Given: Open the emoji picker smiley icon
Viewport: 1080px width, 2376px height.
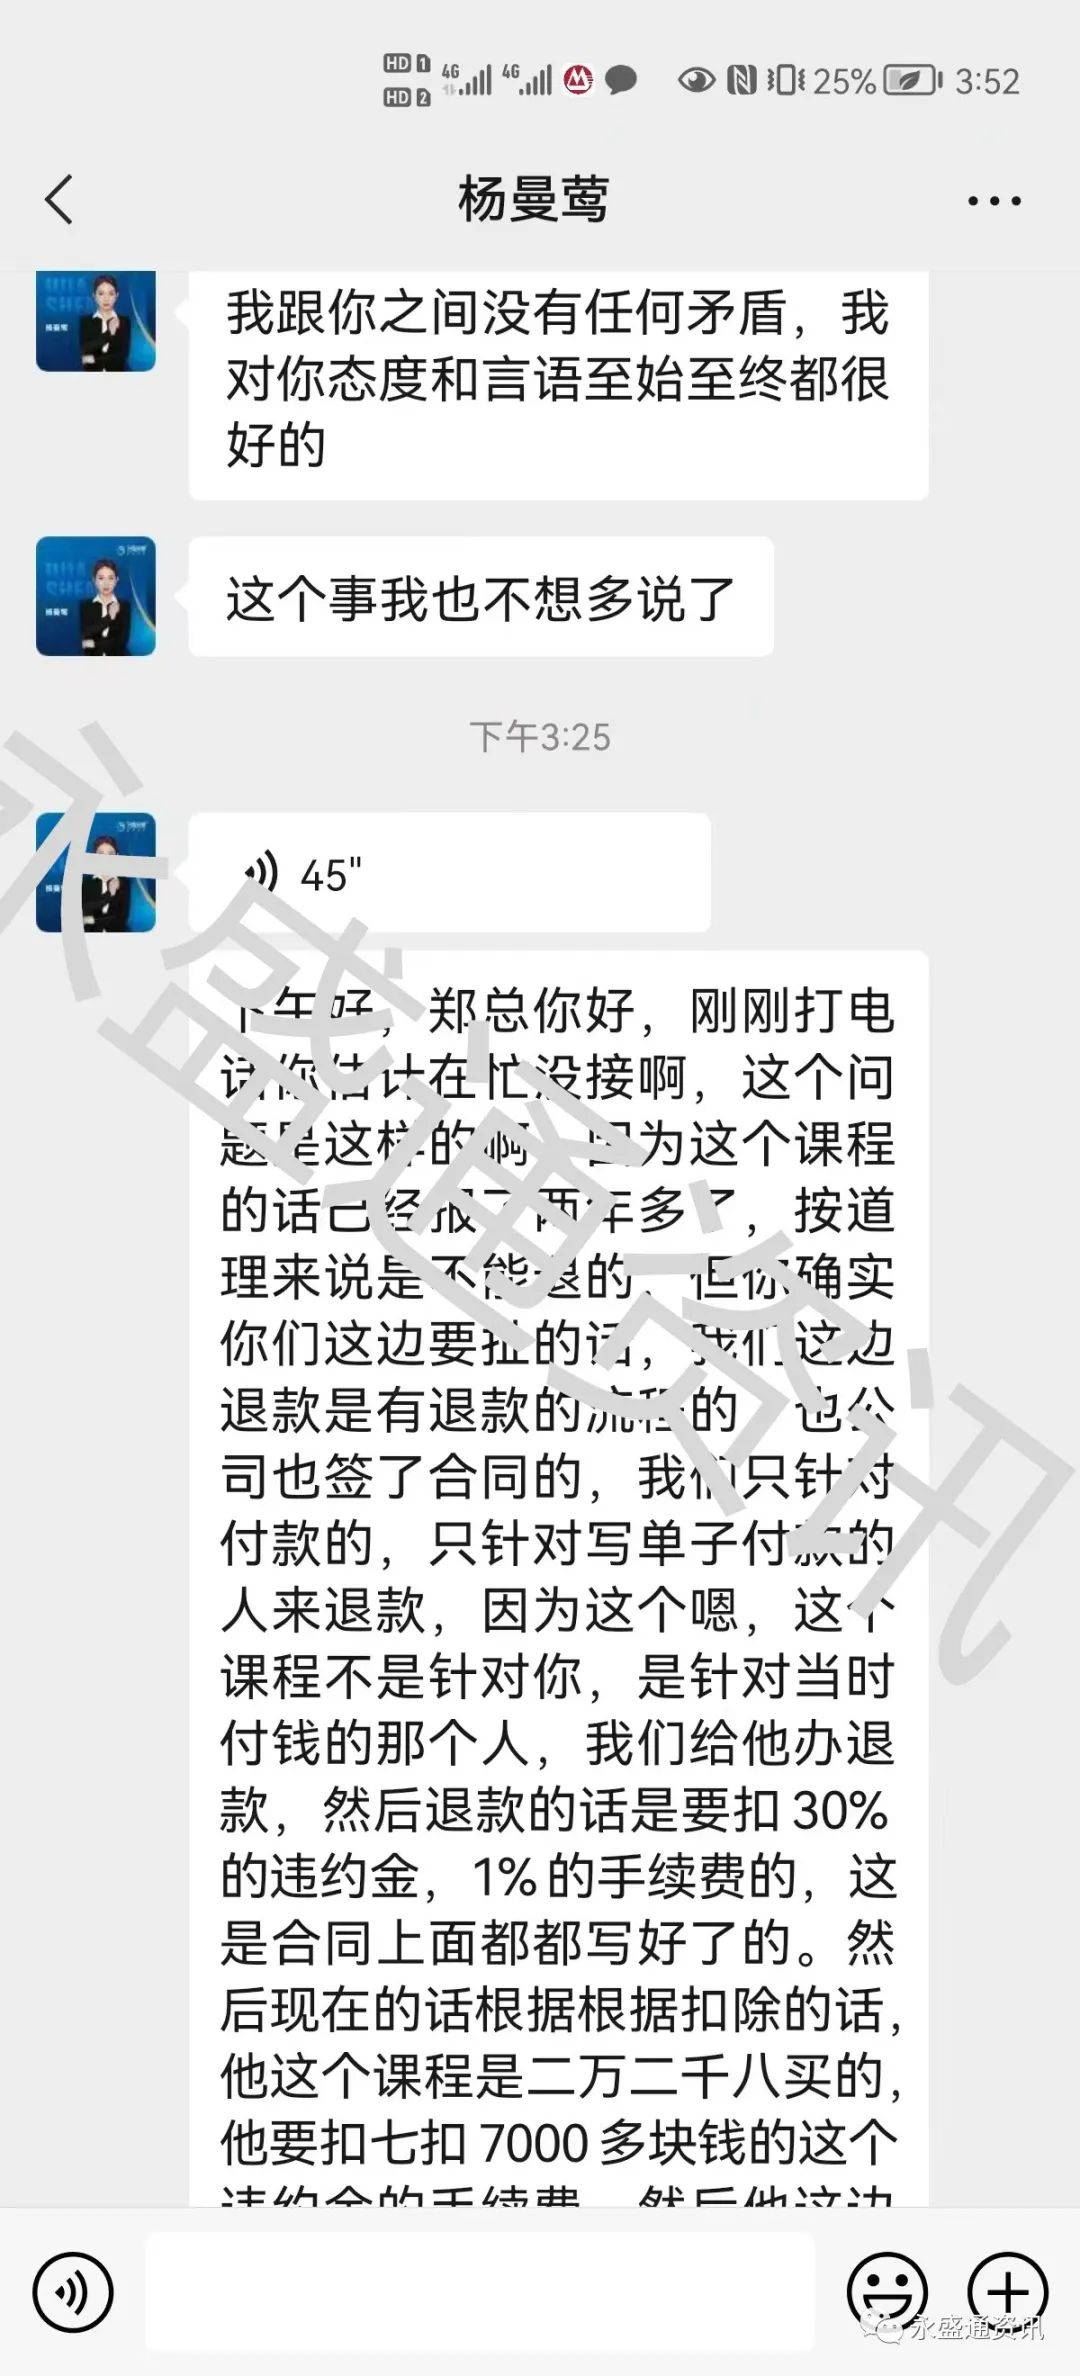Looking at the screenshot, I should click(887, 2291).
